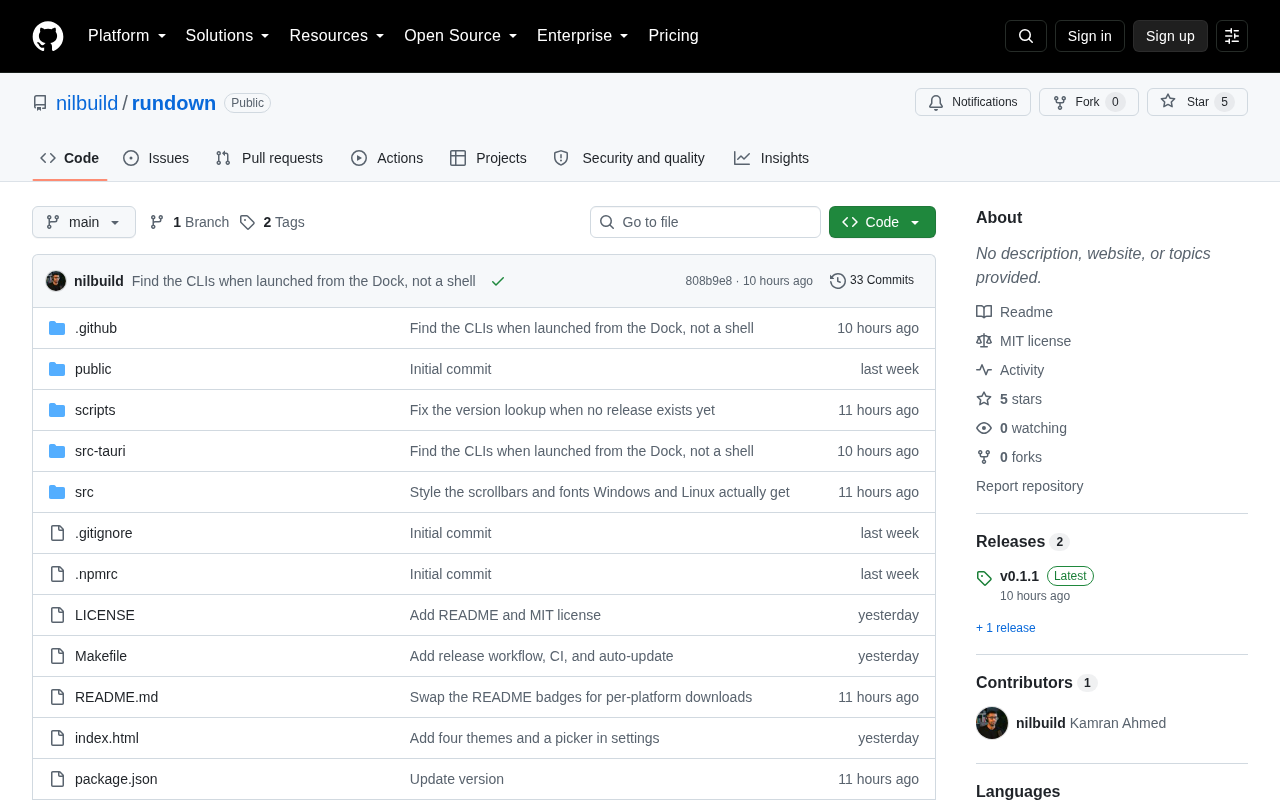The width and height of the screenshot is (1280, 800).
Task: Click the LICENSE file icon
Action: click(x=57, y=615)
